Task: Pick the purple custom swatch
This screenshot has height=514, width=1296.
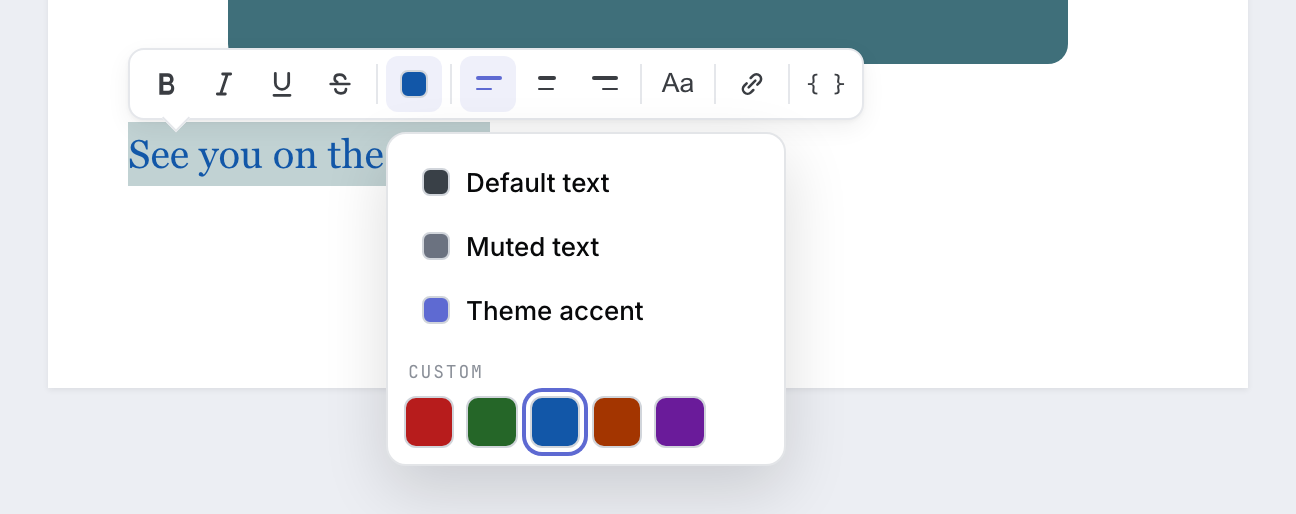Action: (x=680, y=422)
